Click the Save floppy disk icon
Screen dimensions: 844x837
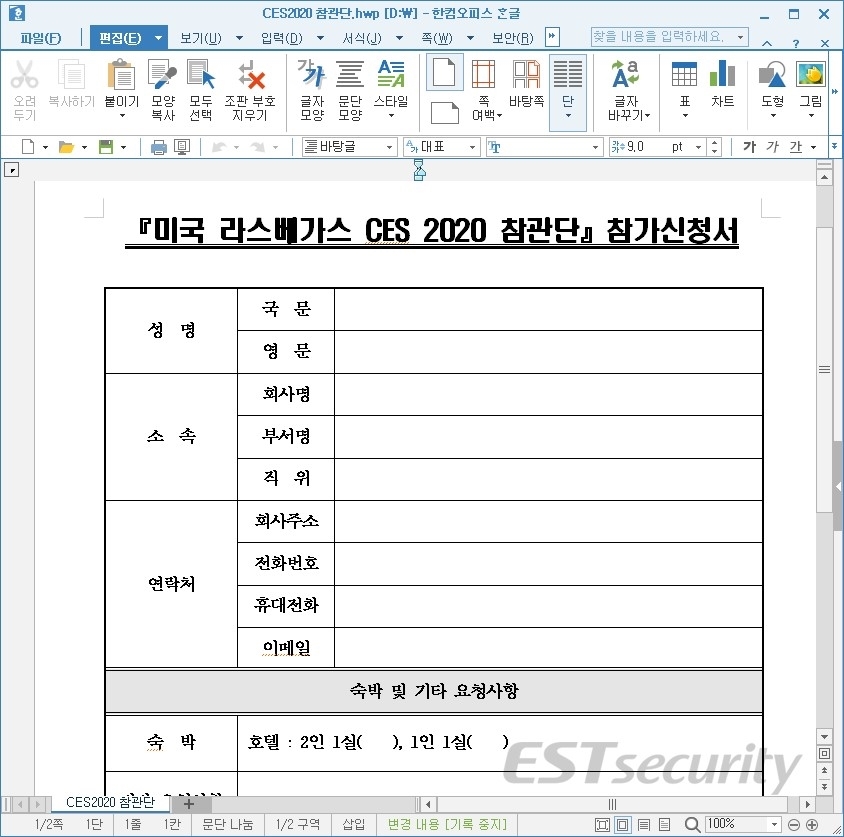[x=106, y=147]
